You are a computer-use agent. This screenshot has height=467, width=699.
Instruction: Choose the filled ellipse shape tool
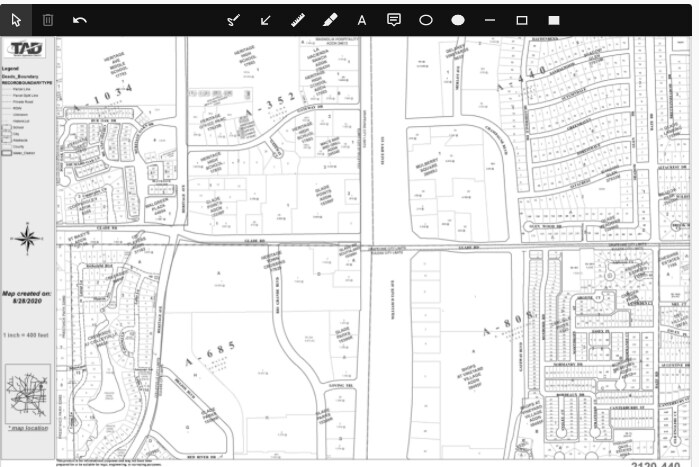pos(458,20)
